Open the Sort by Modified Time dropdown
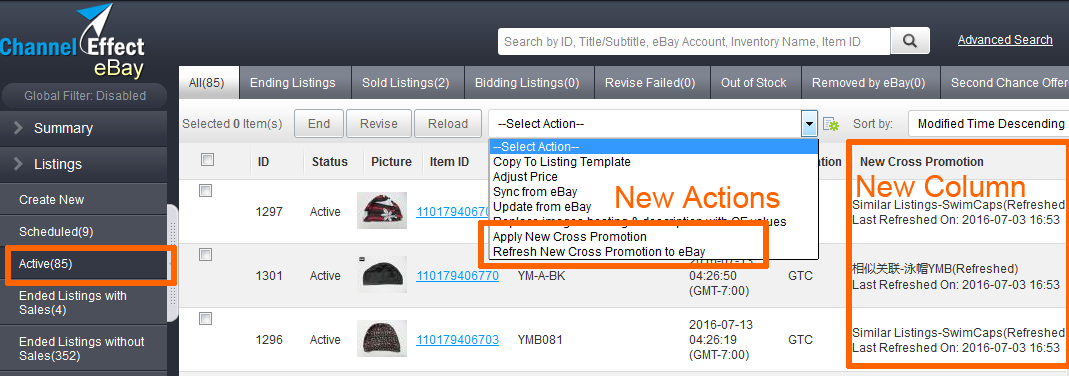The width and height of the screenshot is (1069, 376). [x=989, y=124]
